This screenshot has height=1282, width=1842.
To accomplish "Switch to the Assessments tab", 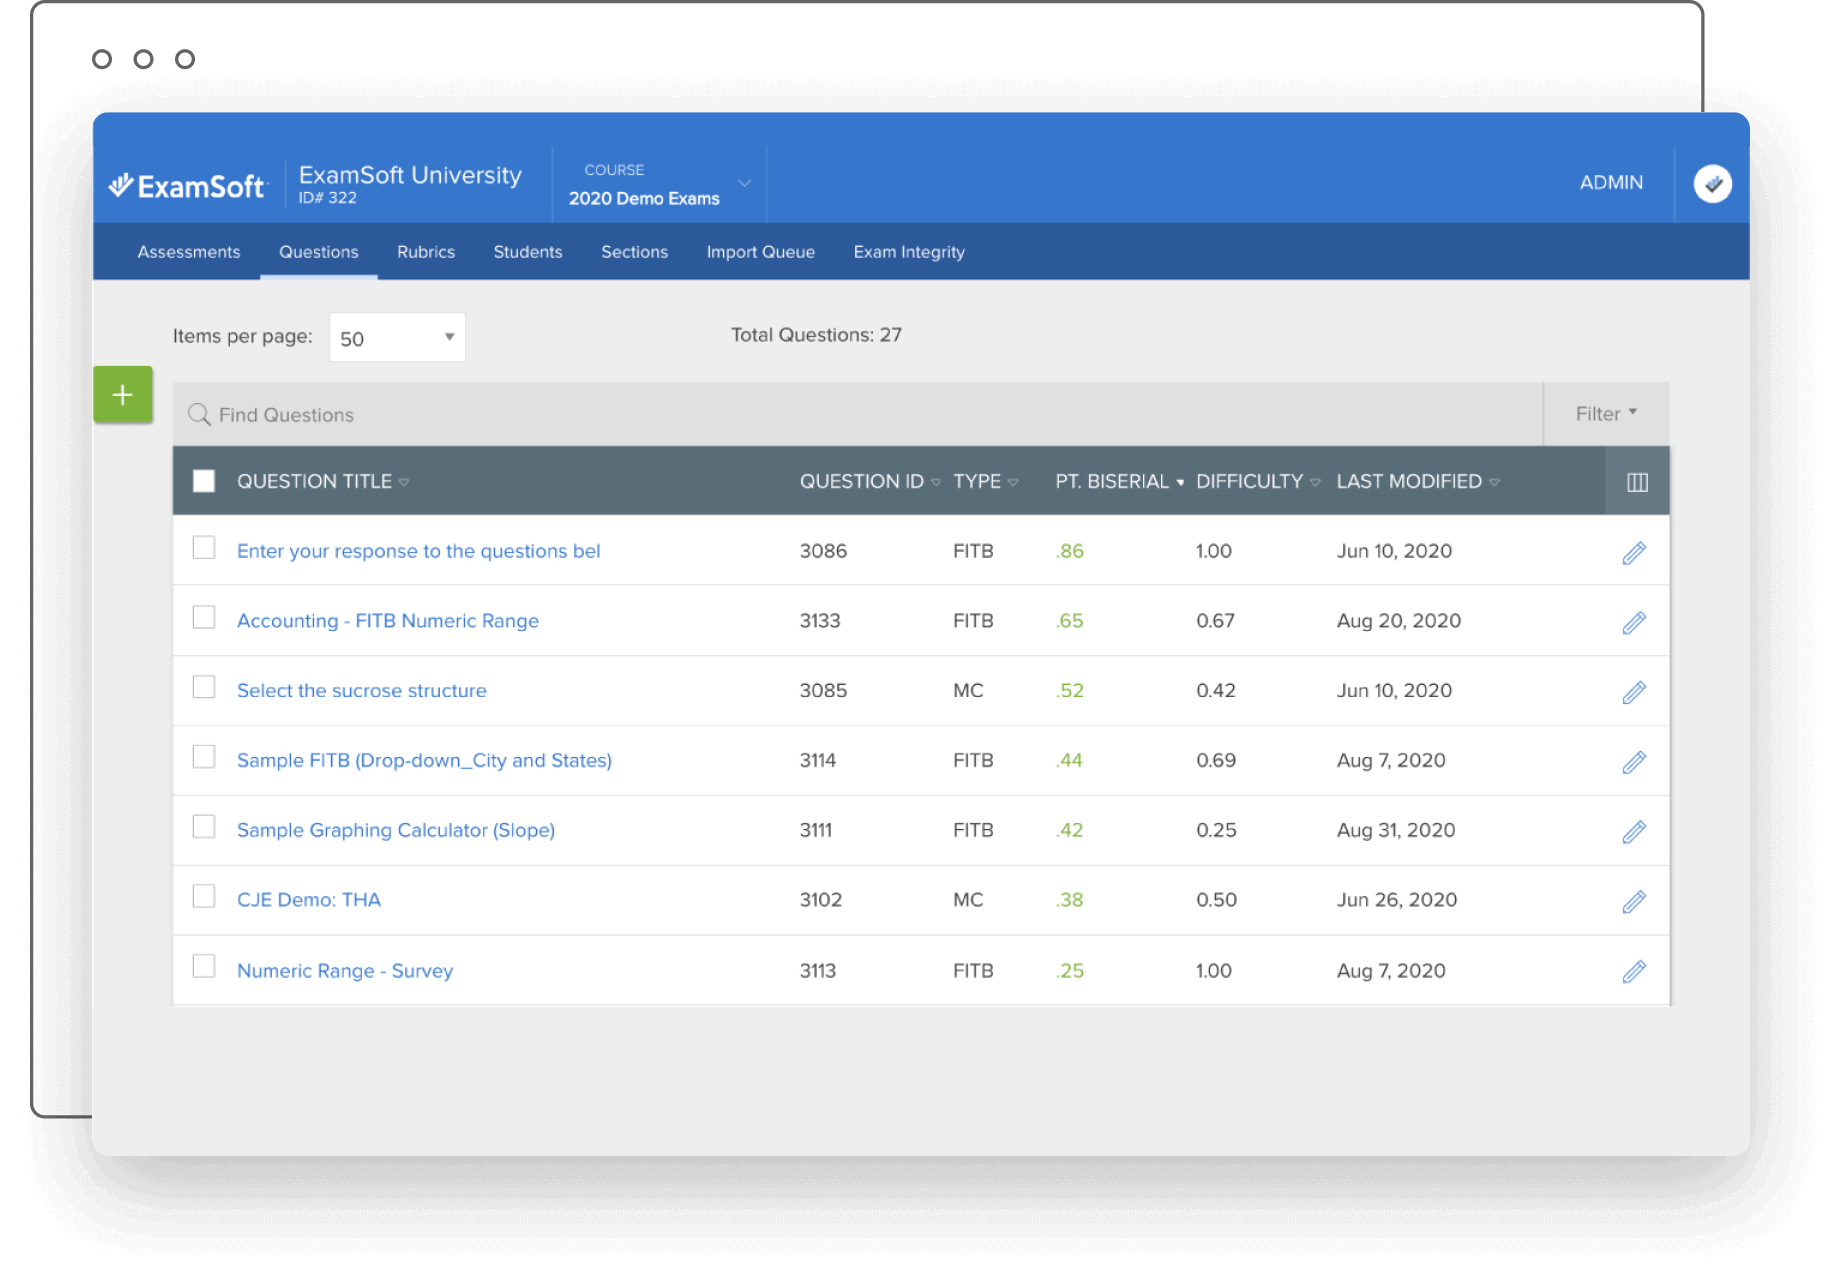I will [x=189, y=252].
